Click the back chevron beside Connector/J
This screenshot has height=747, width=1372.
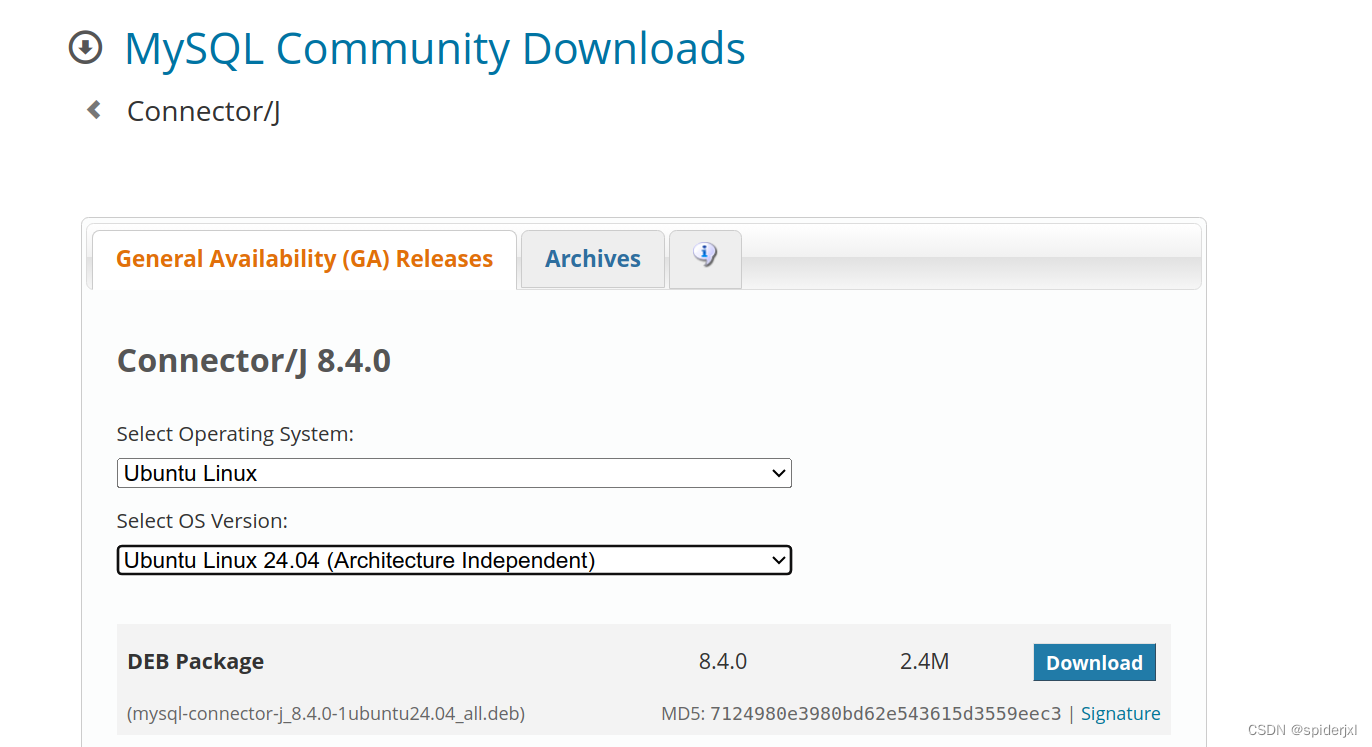tap(93, 110)
